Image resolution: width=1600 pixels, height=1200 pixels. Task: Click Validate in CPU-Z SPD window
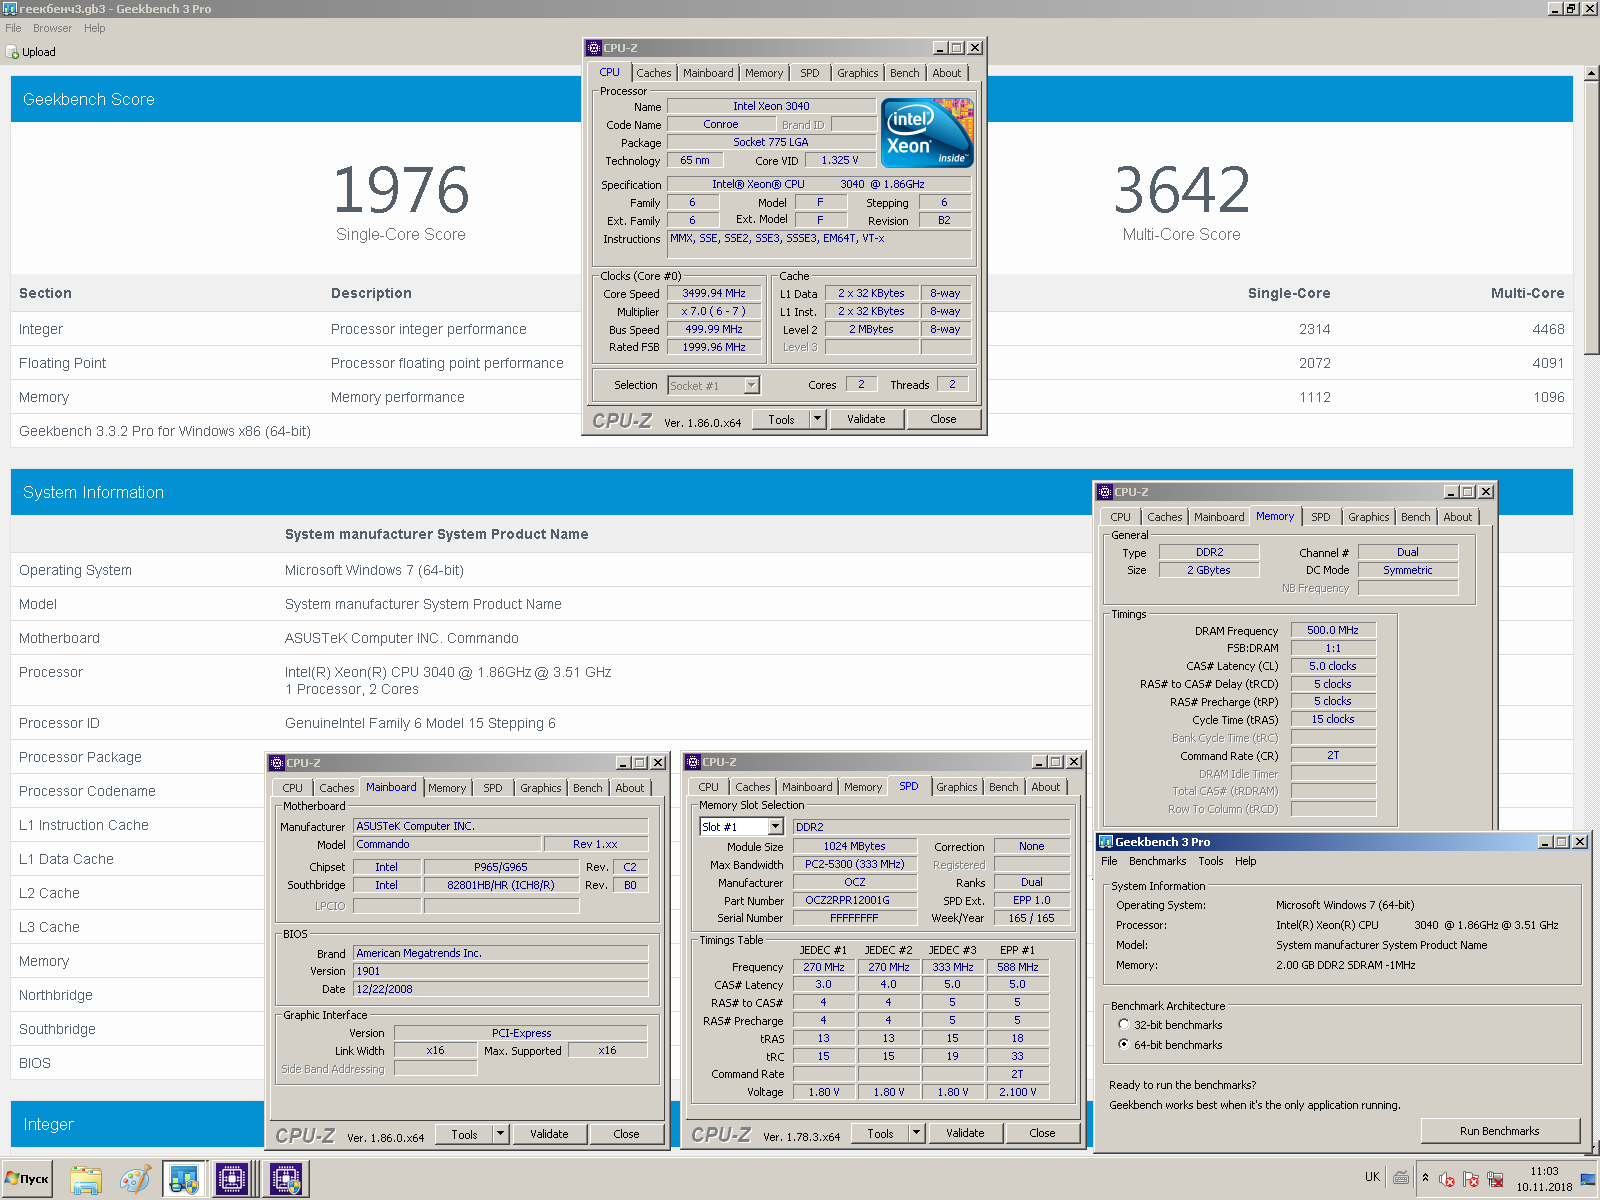[x=965, y=1133]
